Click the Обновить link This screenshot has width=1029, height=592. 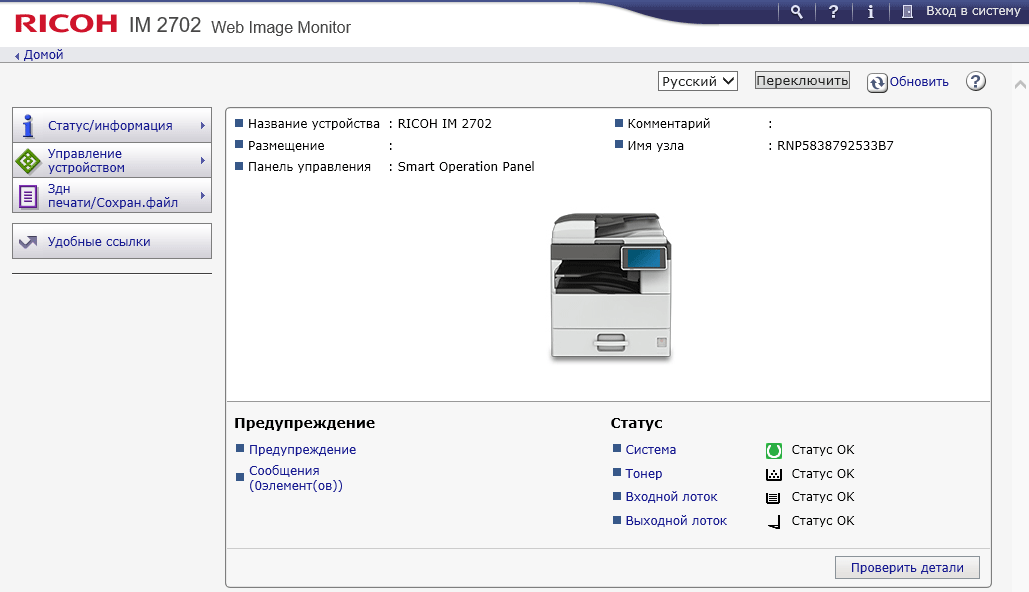(x=919, y=82)
